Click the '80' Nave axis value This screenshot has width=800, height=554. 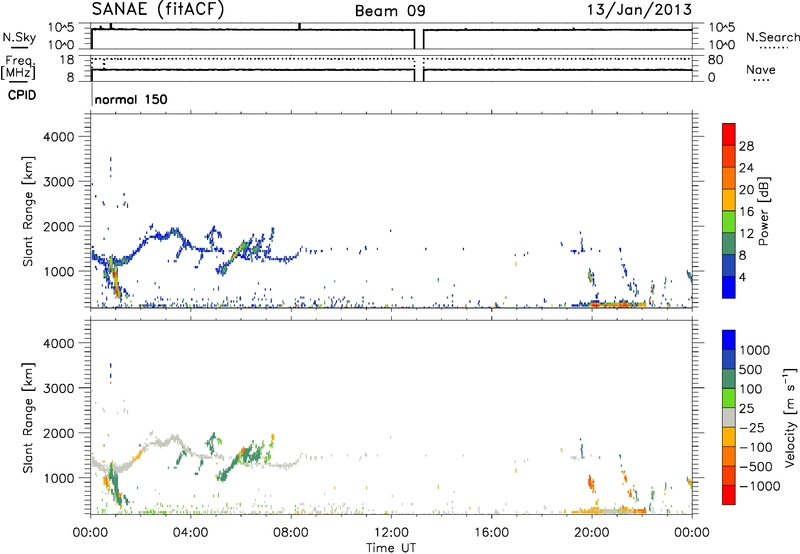[715, 60]
